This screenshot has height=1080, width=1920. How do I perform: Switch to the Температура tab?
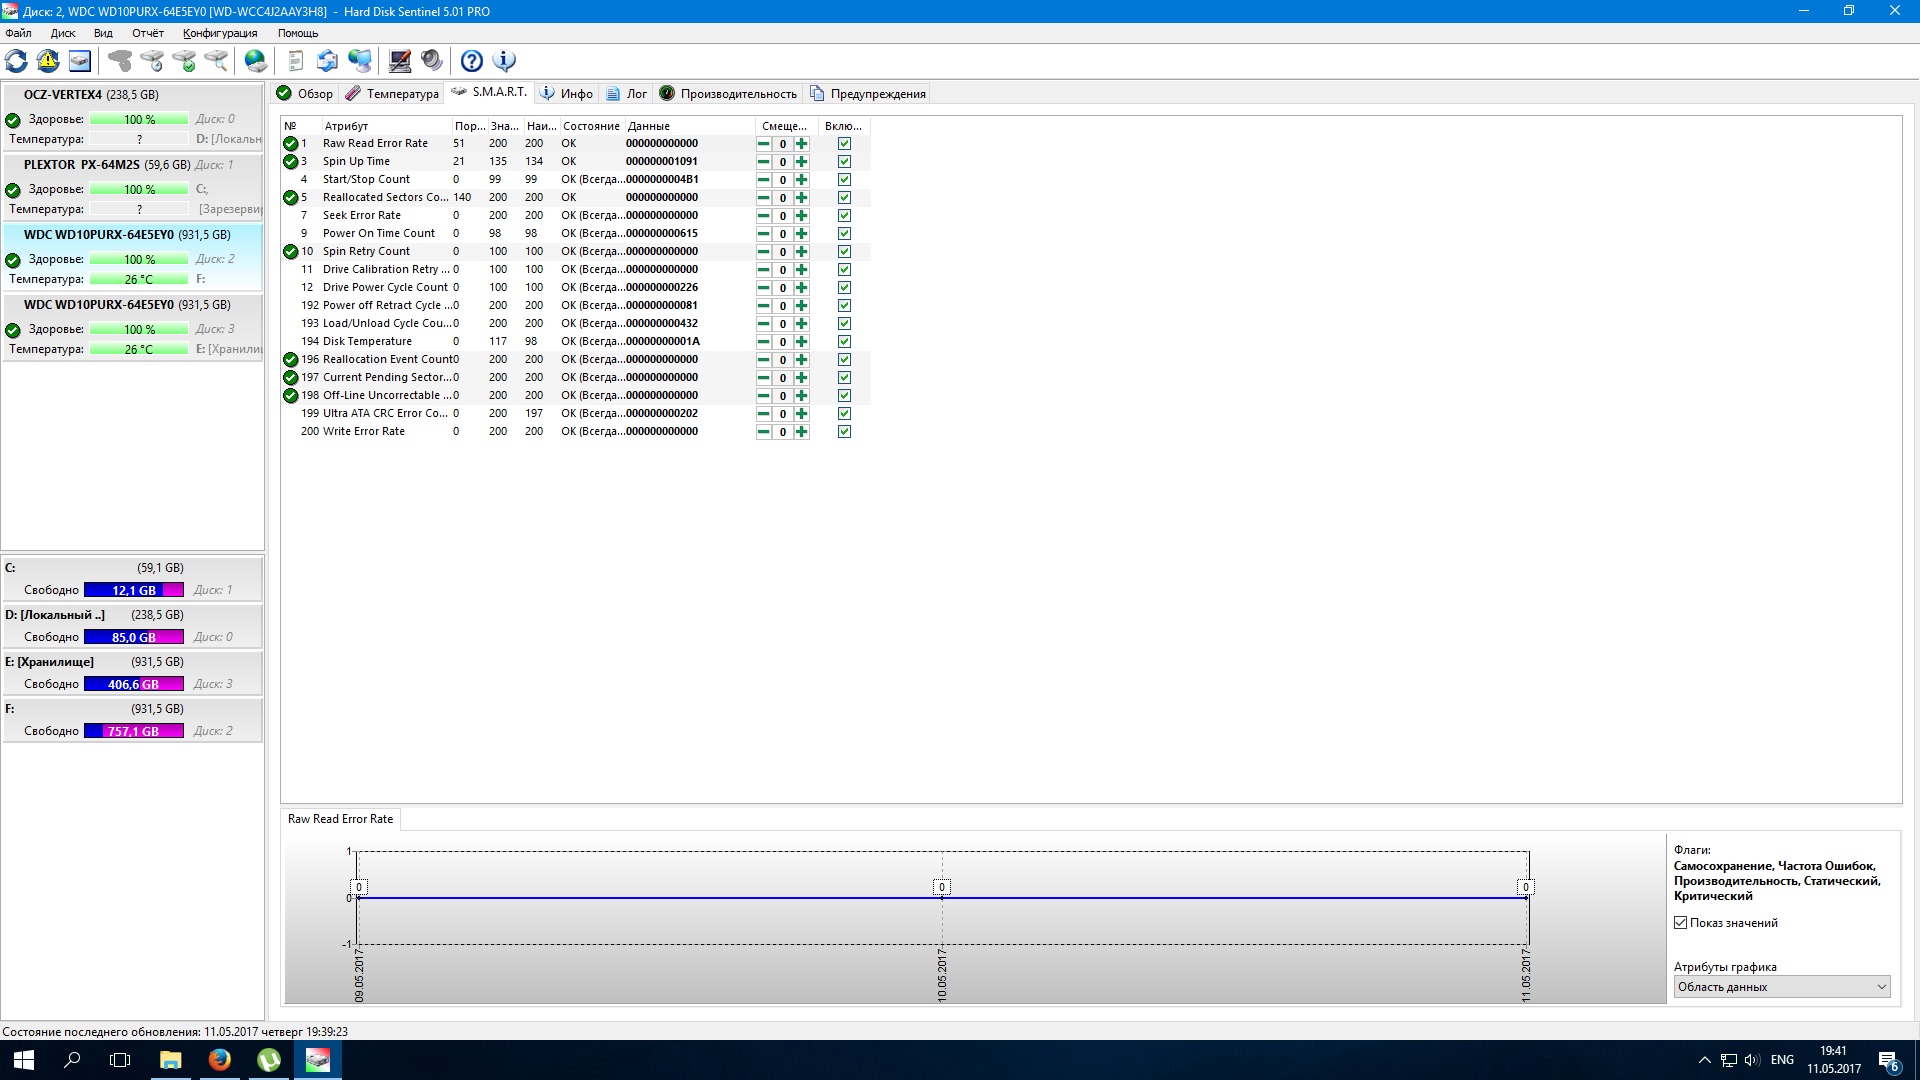click(x=392, y=94)
